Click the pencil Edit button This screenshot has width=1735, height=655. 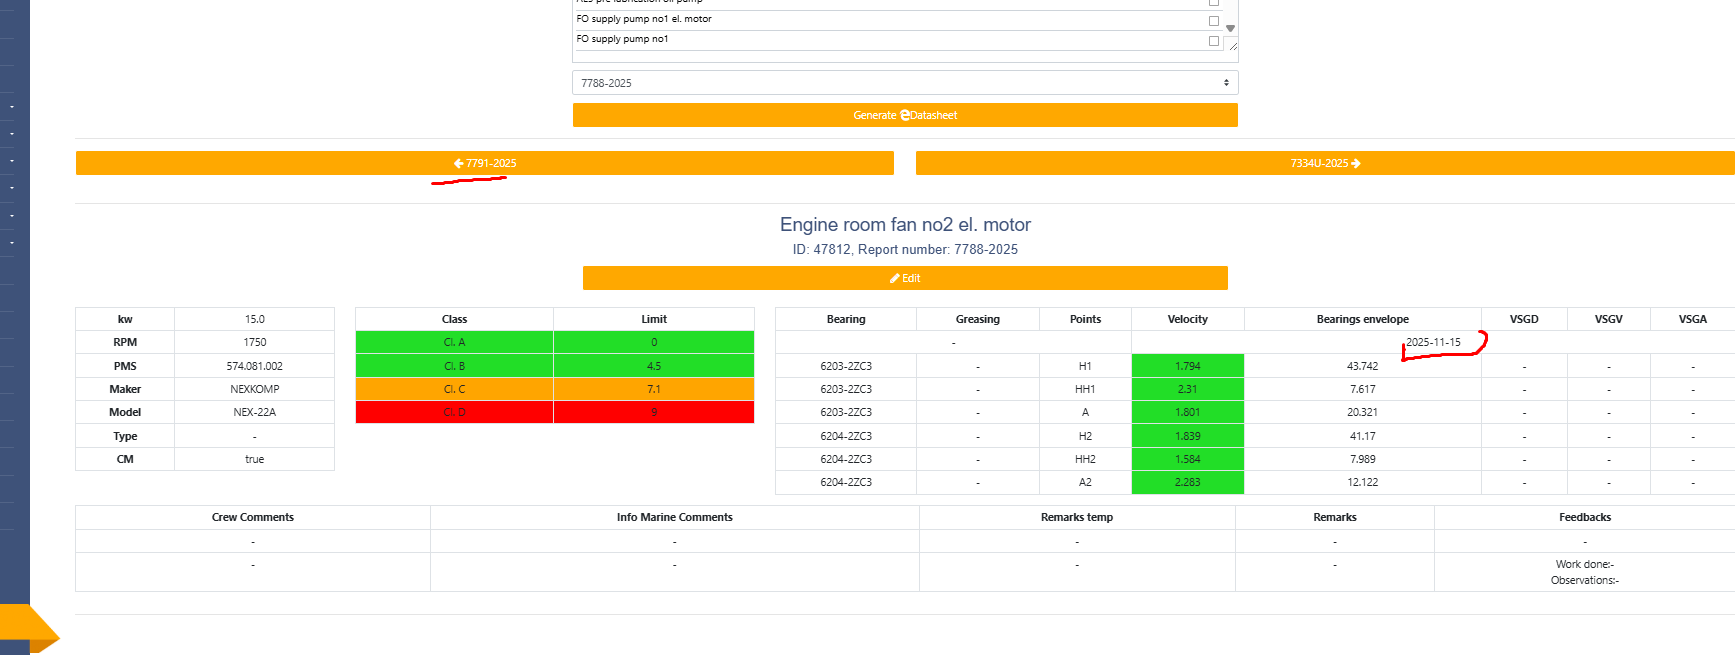click(904, 278)
